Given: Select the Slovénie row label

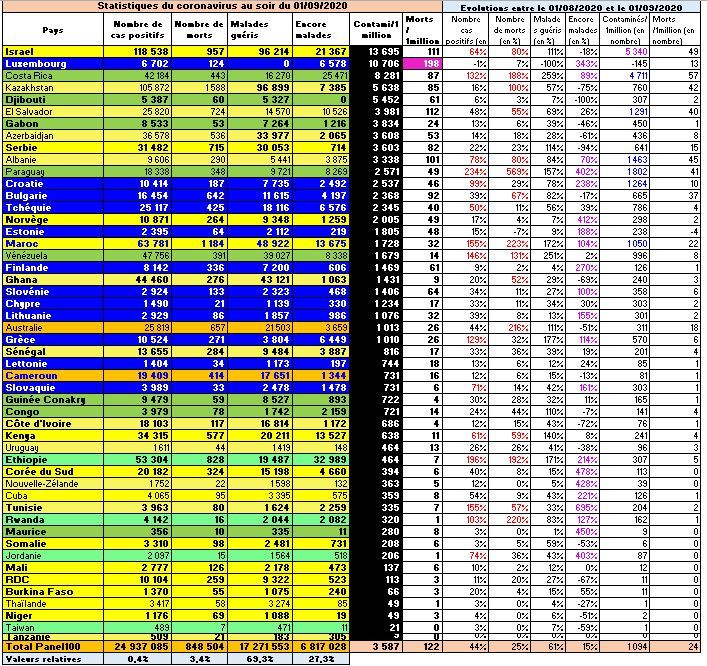Looking at the screenshot, I should 53,292.
